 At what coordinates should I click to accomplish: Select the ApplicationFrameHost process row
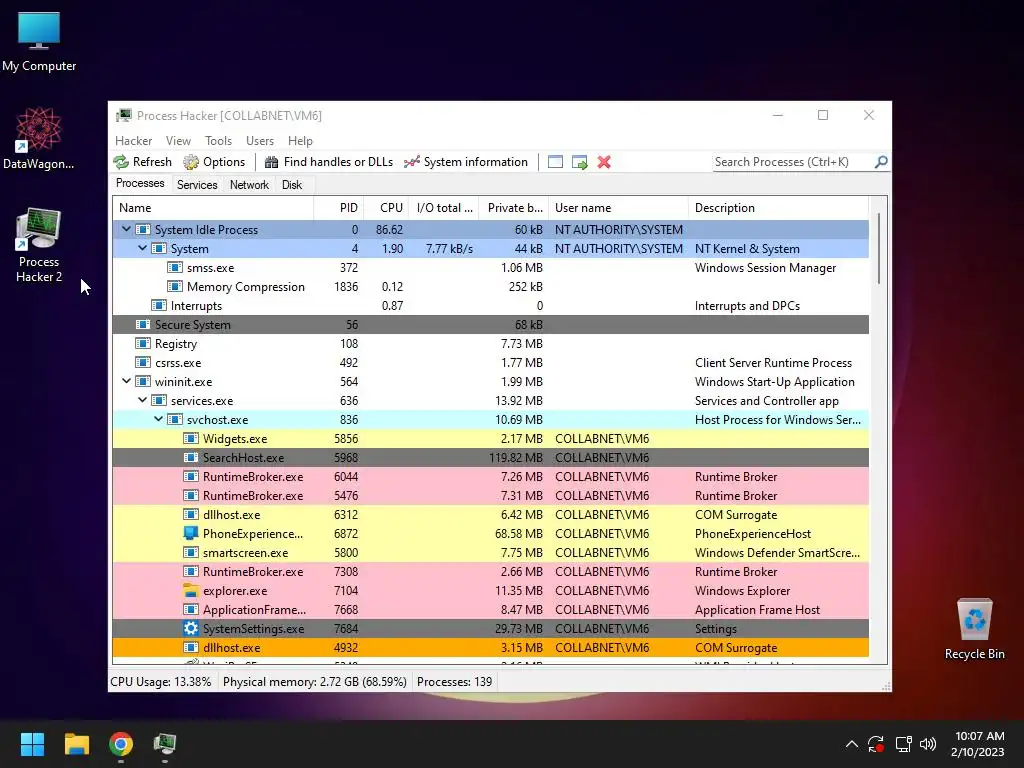[x=490, y=609]
